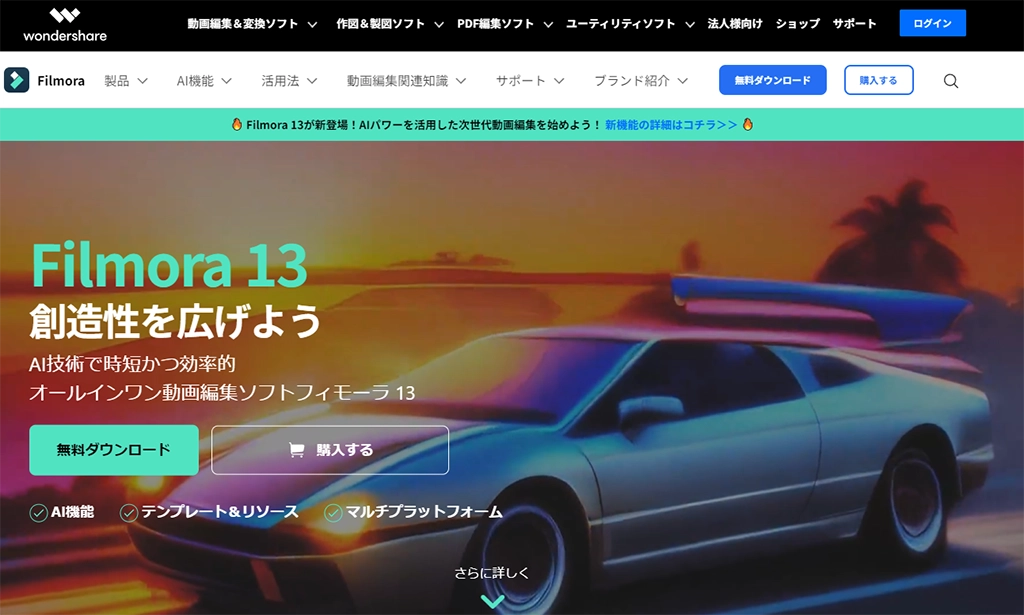The height and width of the screenshot is (615, 1024).
Task: Expand the Filmora navbar サポート chevron
Action: [x=559, y=81]
